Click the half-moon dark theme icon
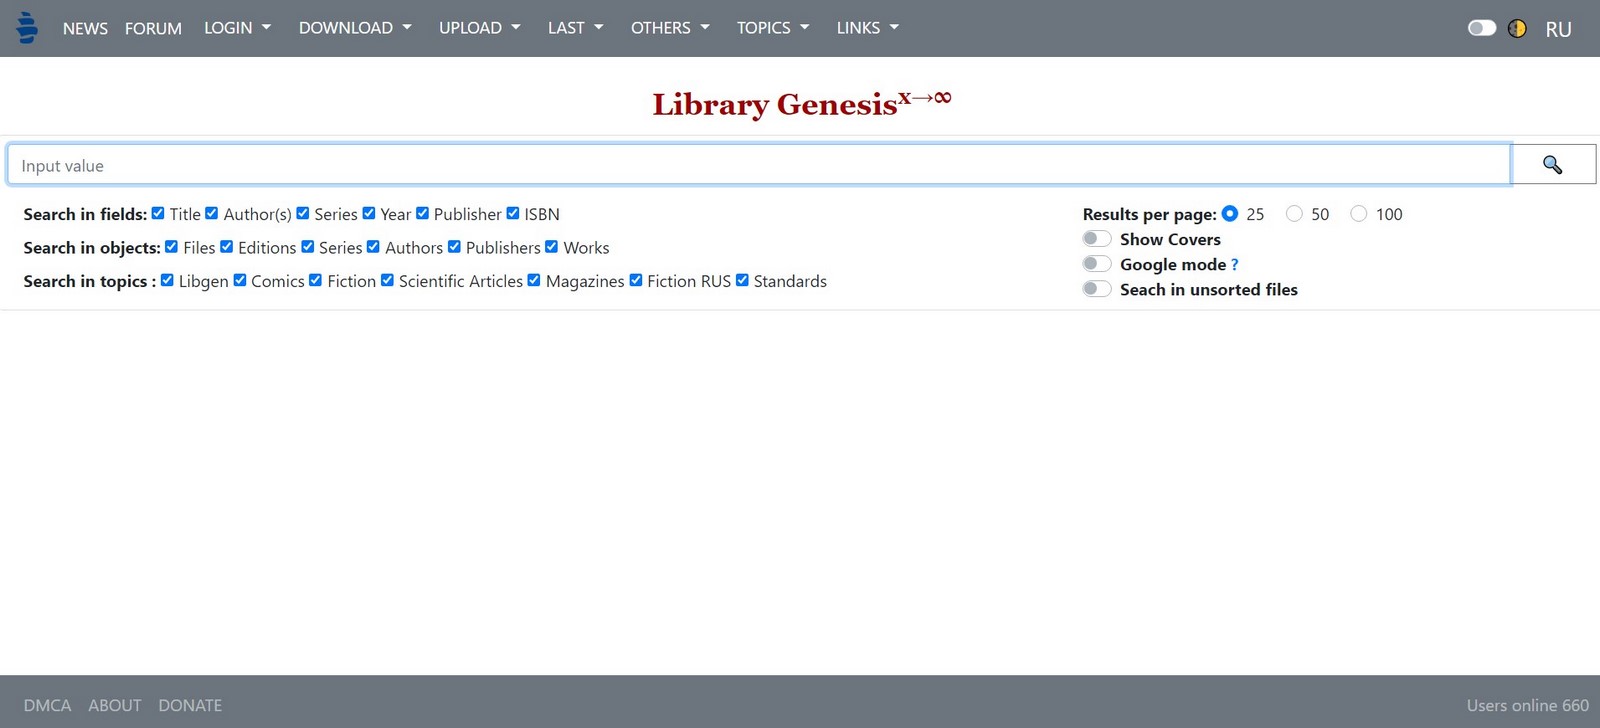1600x728 pixels. pos(1517,28)
